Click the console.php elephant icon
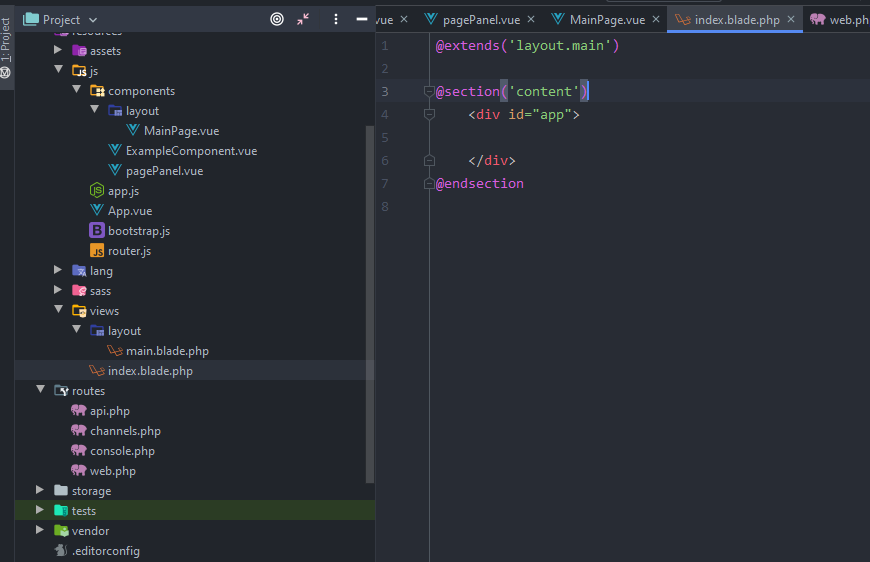This screenshot has height=562, width=870. tap(79, 450)
